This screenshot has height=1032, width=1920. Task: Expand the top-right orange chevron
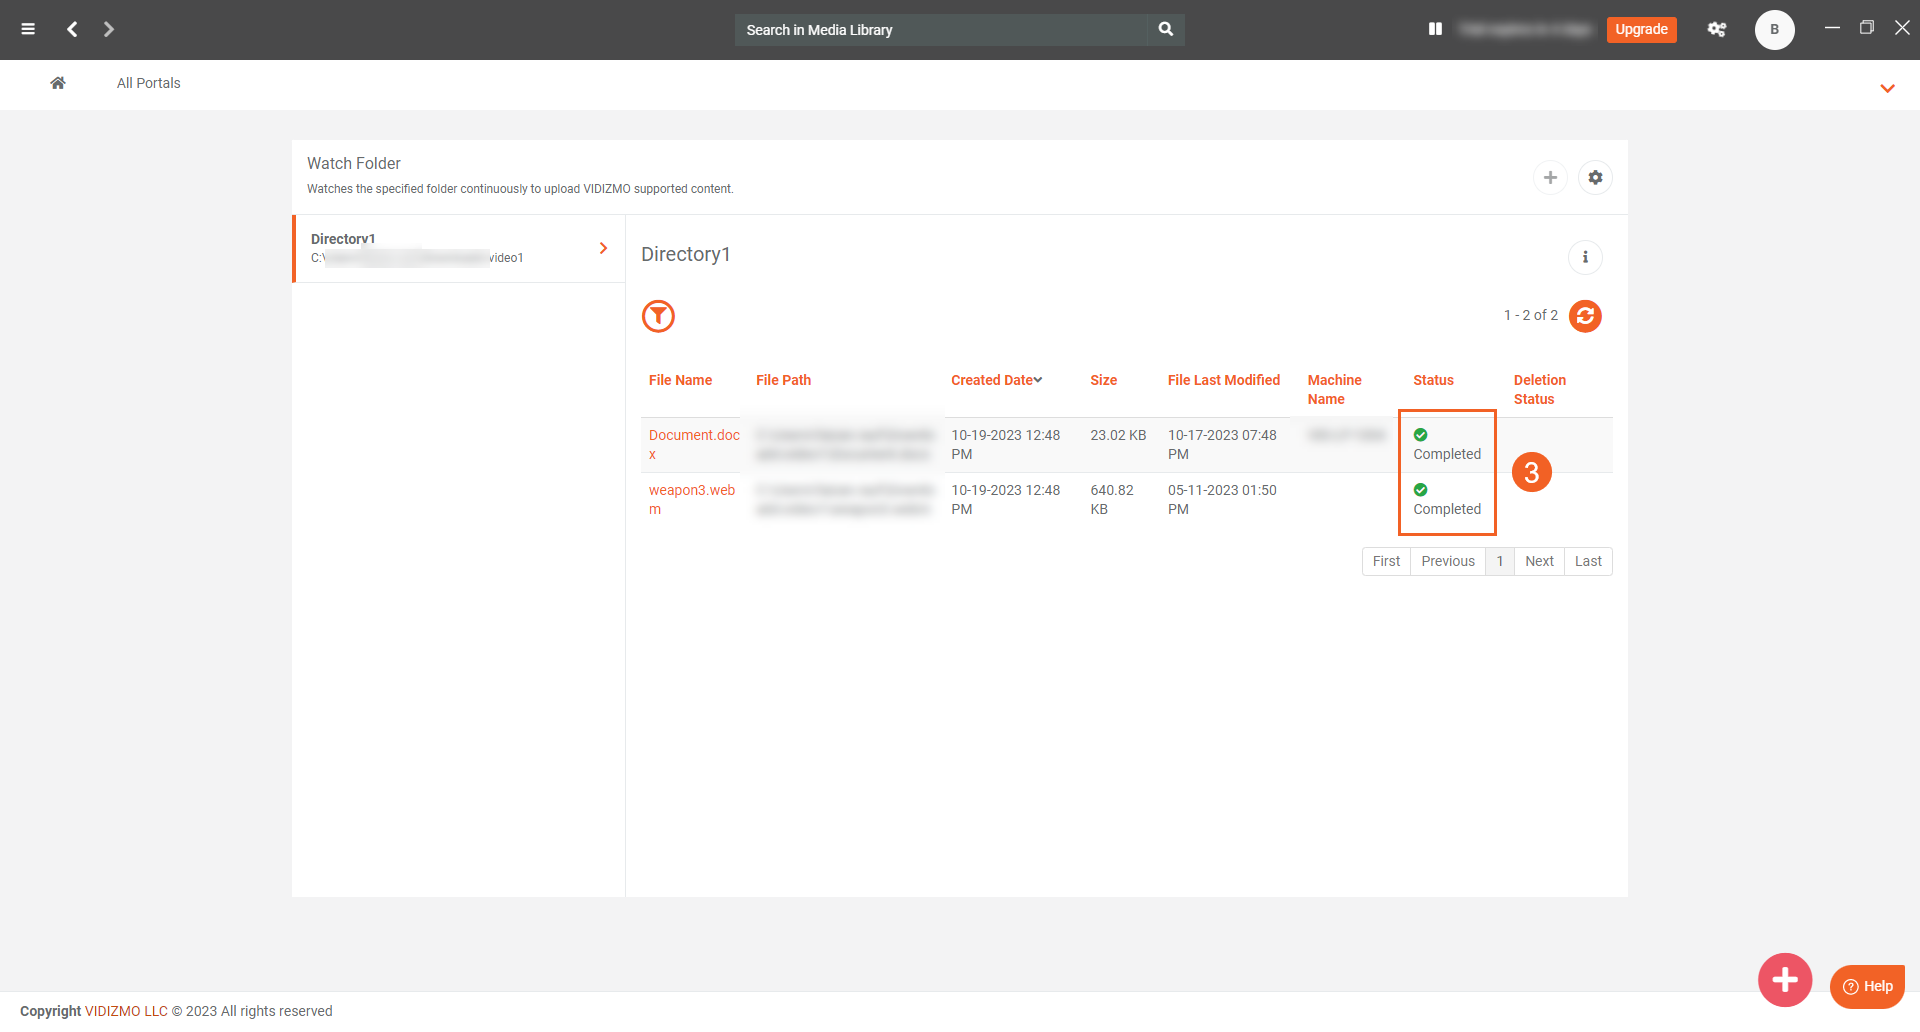tap(1887, 88)
